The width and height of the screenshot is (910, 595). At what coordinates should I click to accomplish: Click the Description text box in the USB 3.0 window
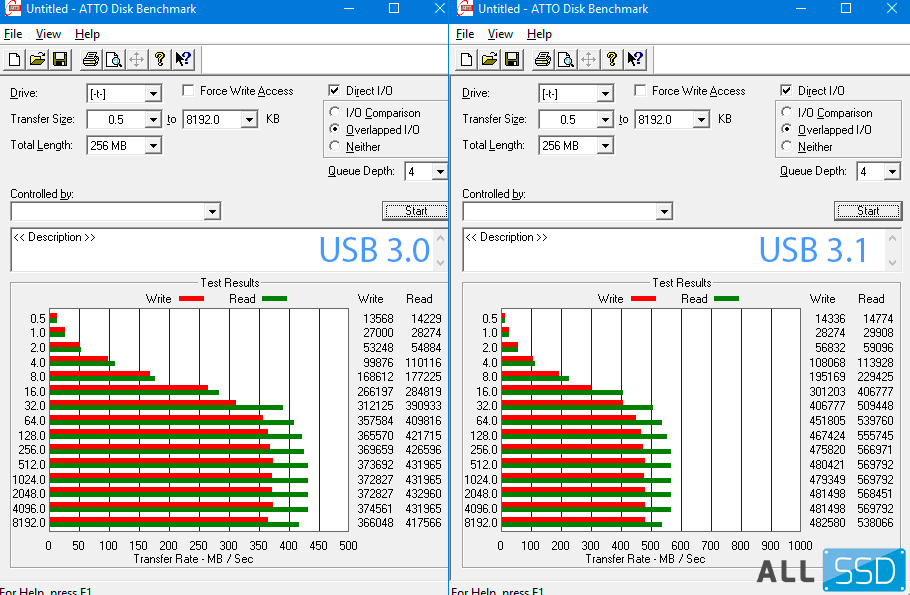point(160,250)
